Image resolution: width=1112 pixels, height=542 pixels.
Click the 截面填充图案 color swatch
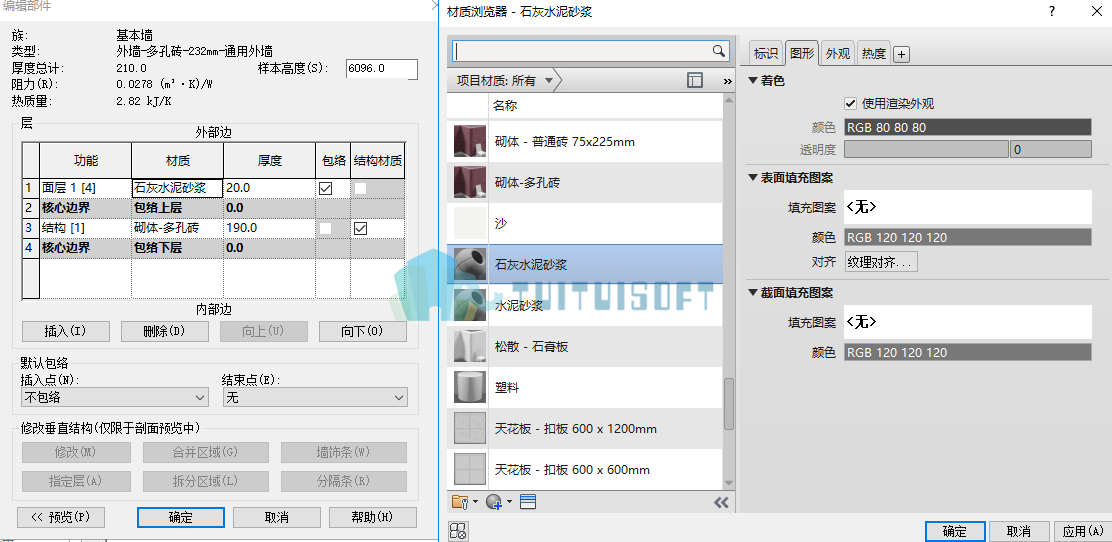968,353
